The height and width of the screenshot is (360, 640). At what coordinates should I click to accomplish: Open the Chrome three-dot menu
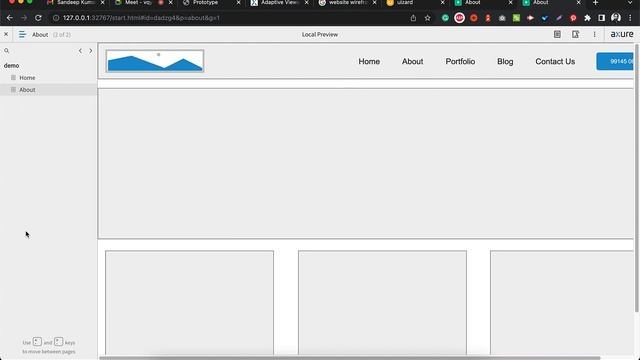(630, 18)
